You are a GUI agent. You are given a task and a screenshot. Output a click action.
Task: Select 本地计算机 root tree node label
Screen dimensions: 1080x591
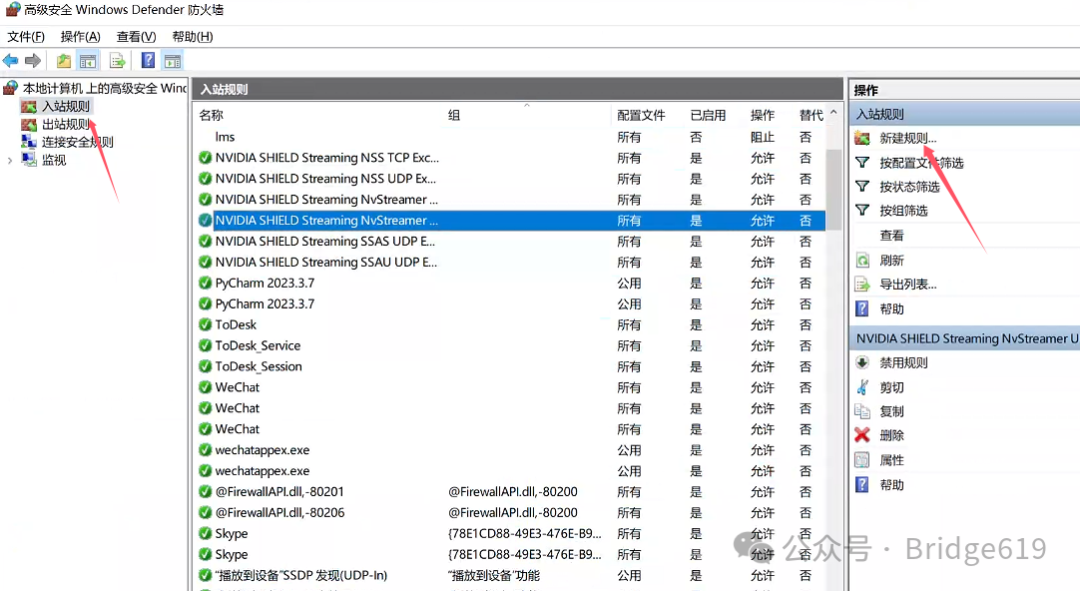(104, 88)
